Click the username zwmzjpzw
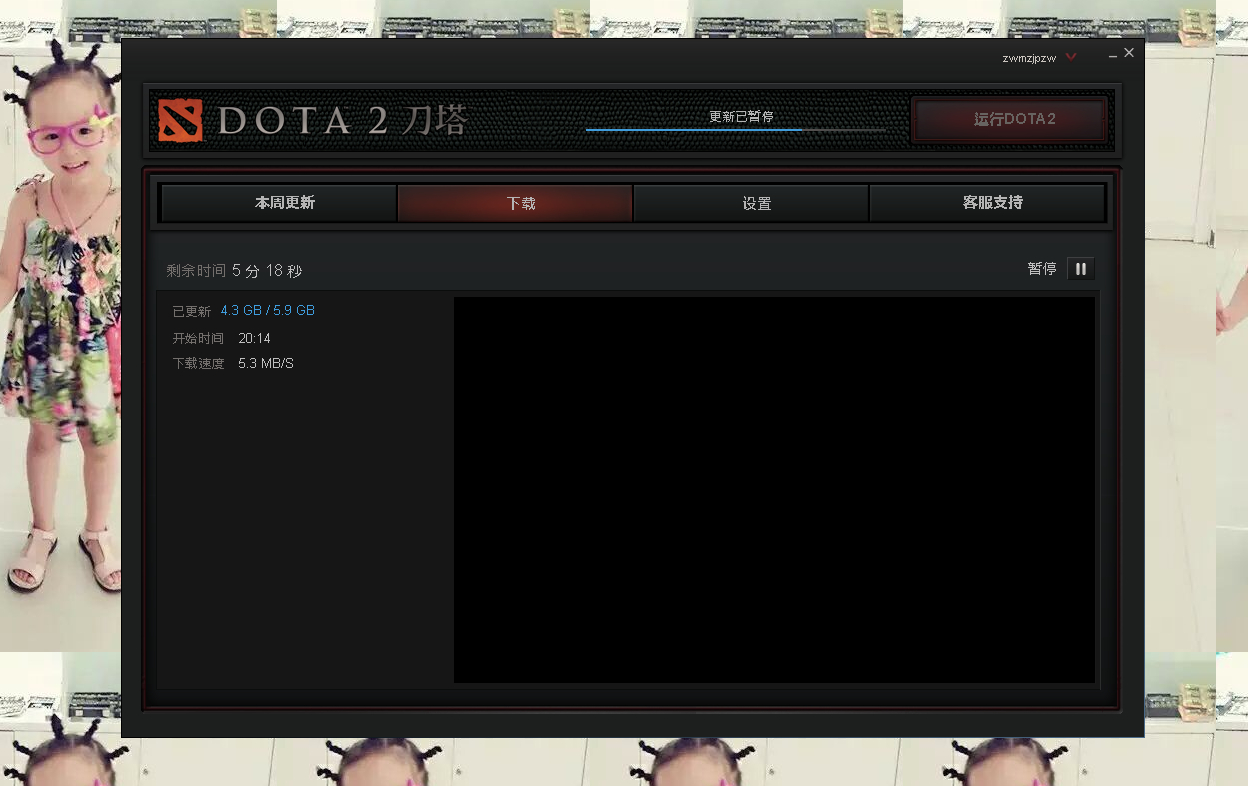 click(x=1029, y=58)
